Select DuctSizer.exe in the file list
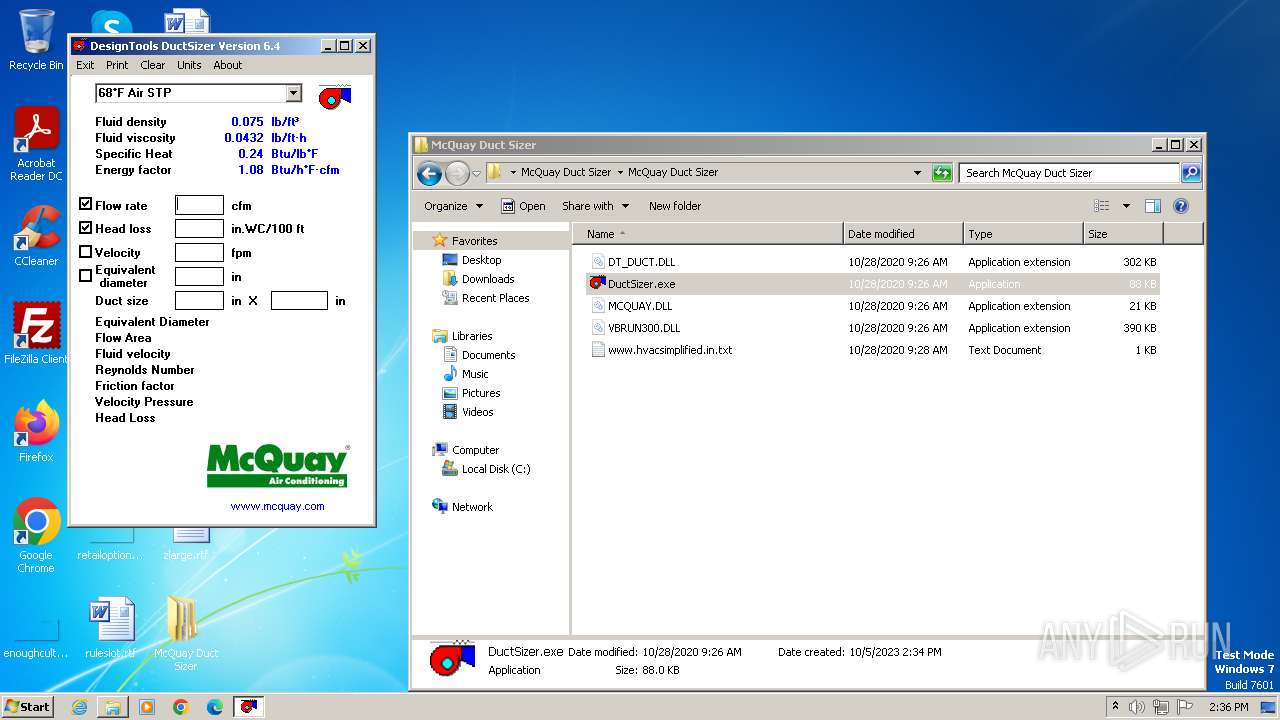Viewport: 1280px width, 720px height. tap(641, 284)
